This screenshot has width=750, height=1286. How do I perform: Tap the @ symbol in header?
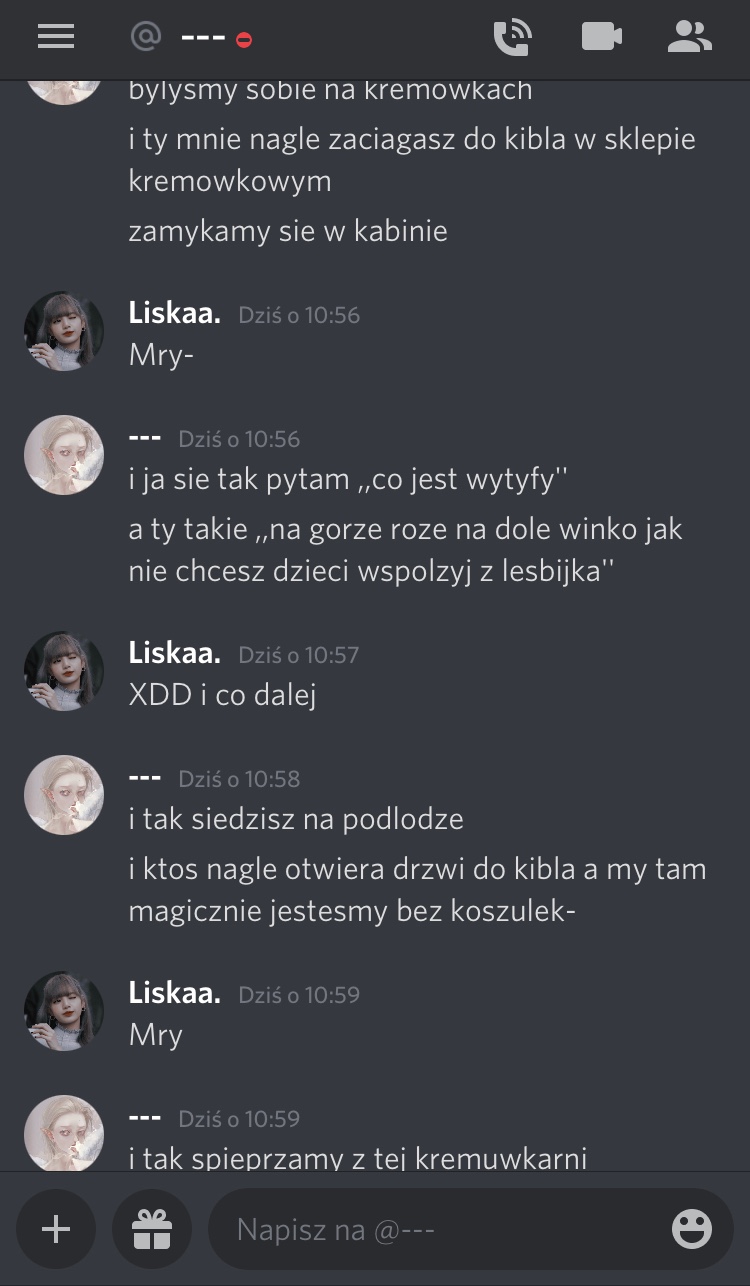coord(145,37)
